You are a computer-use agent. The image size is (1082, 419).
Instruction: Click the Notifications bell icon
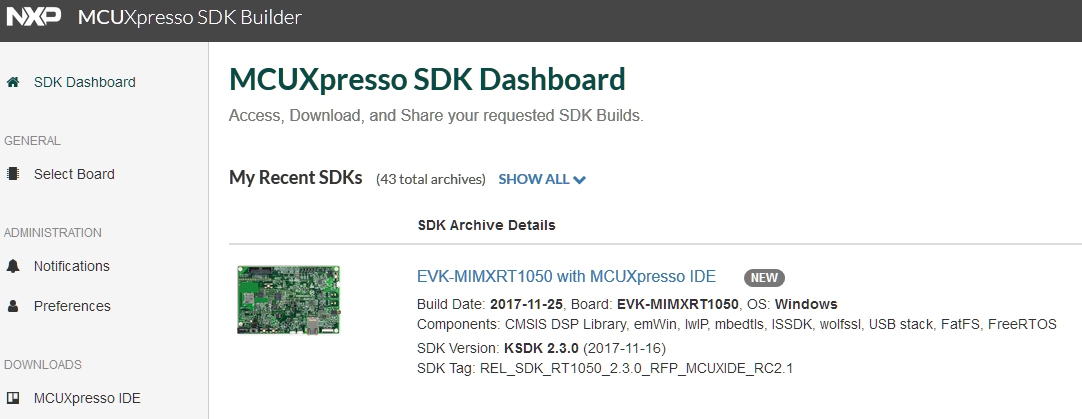point(13,266)
